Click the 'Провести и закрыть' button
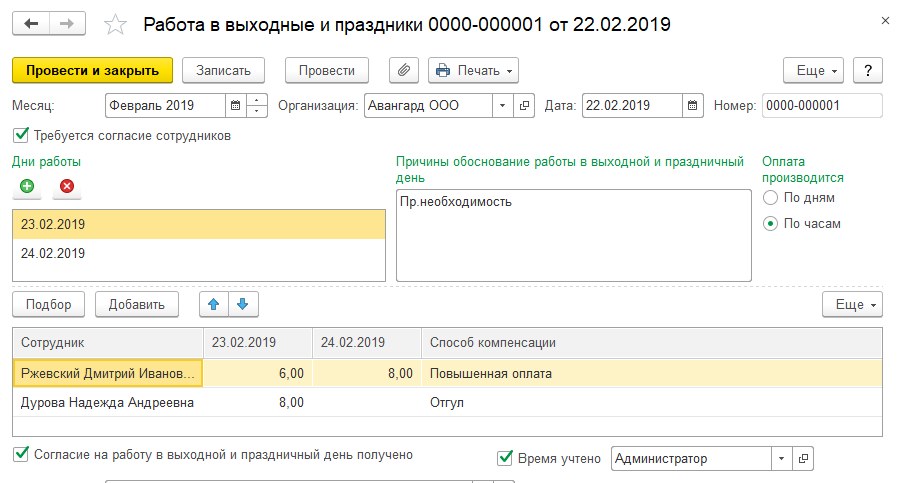 tap(92, 71)
